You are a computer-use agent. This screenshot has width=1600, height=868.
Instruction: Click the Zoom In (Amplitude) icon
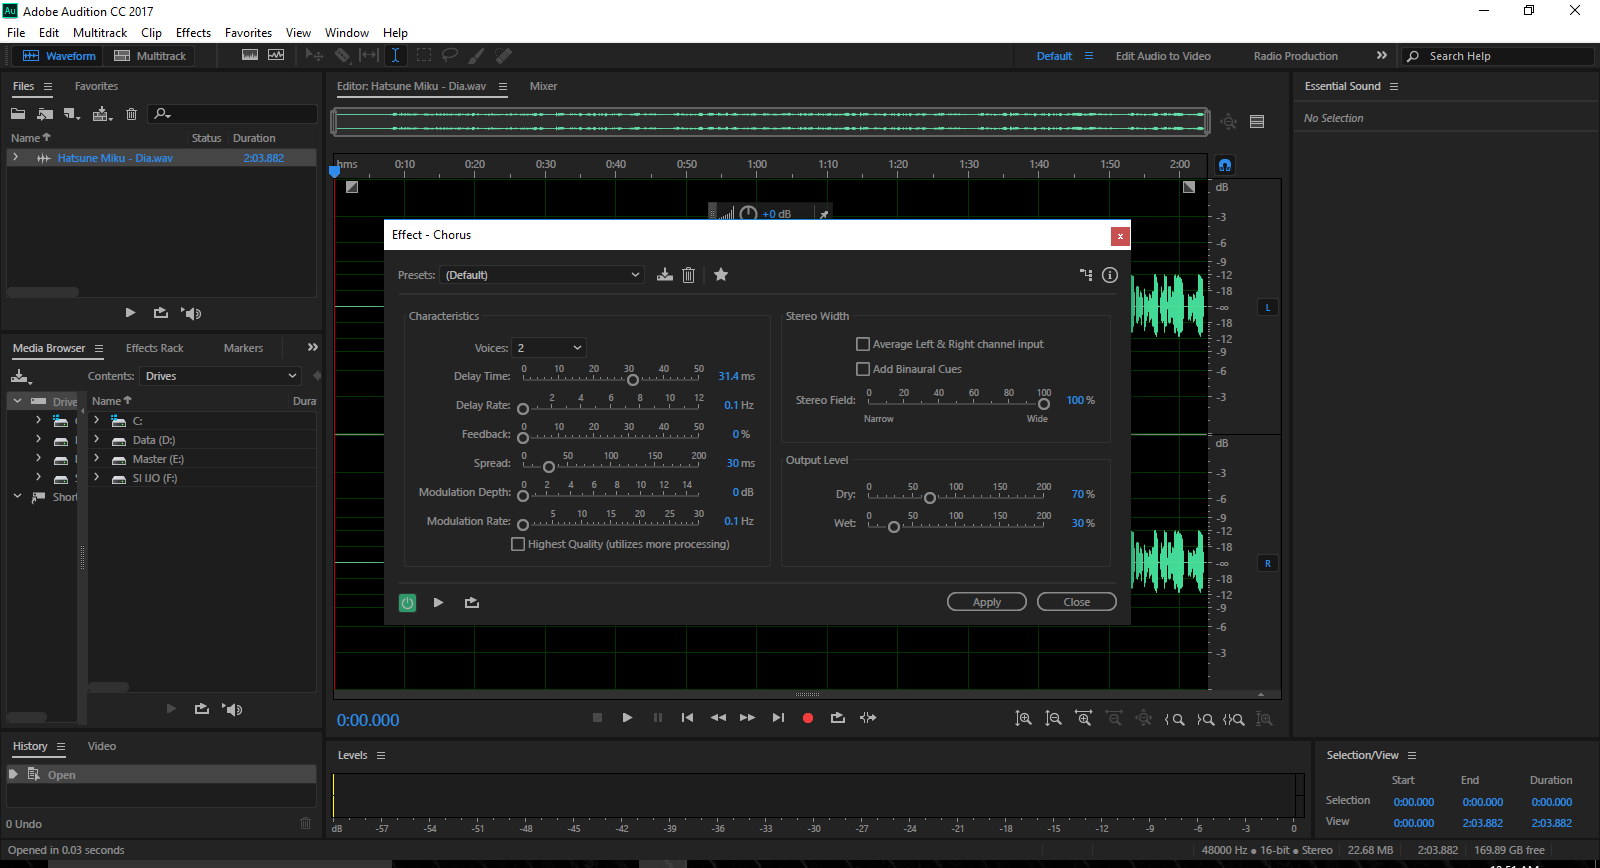pyautogui.click(x=1023, y=719)
